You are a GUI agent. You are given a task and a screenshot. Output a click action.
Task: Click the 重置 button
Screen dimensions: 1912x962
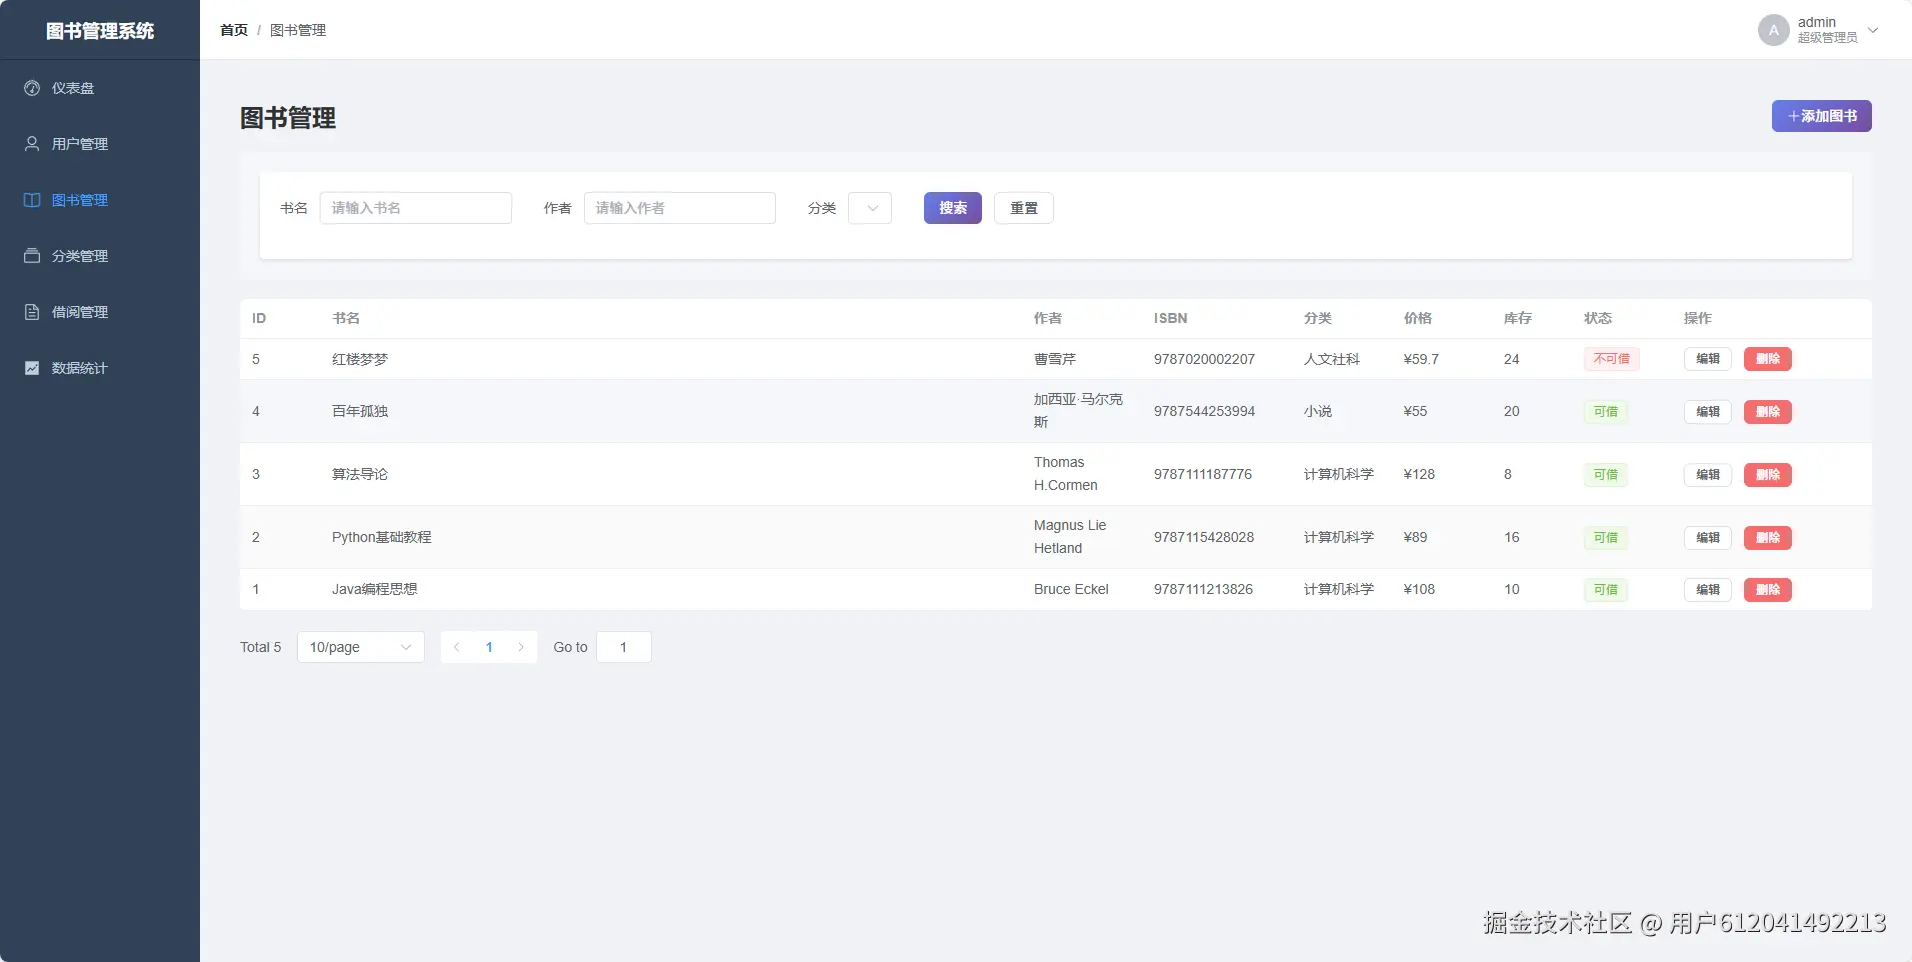point(1024,208)
